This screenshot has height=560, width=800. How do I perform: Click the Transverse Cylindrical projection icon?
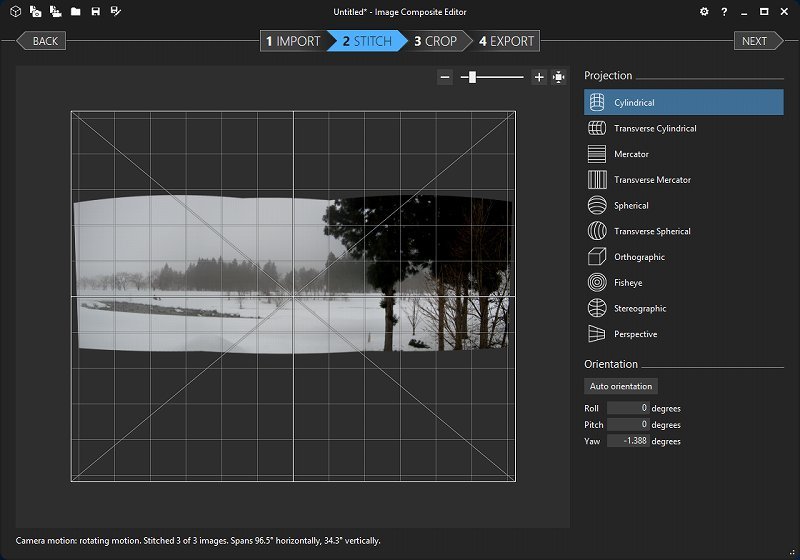click(x=597, y=128)
